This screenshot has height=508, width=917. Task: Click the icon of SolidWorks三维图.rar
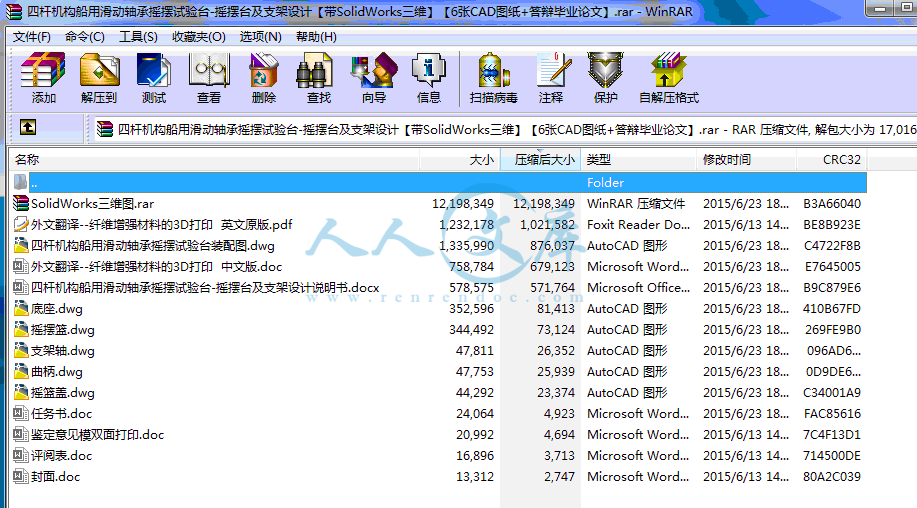pyautogui.click(x=20, y=203)
